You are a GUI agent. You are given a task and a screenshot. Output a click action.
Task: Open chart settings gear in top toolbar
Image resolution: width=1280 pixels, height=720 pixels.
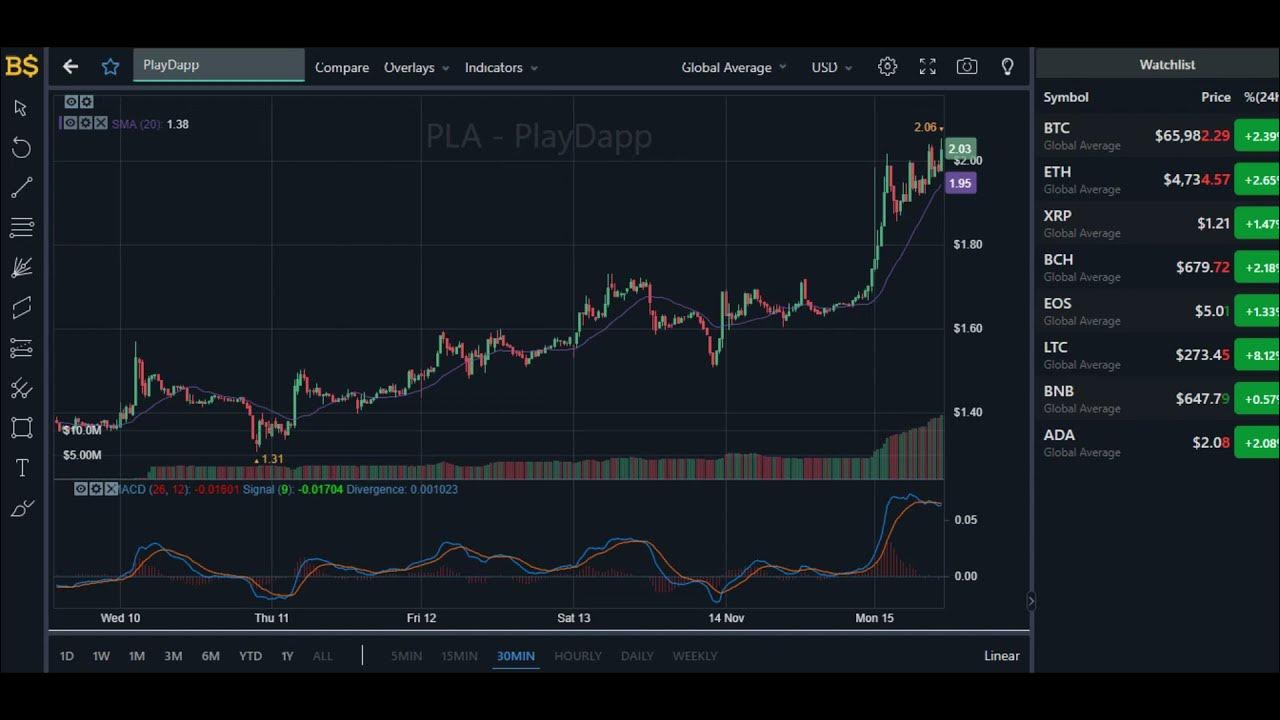[887, 67]
